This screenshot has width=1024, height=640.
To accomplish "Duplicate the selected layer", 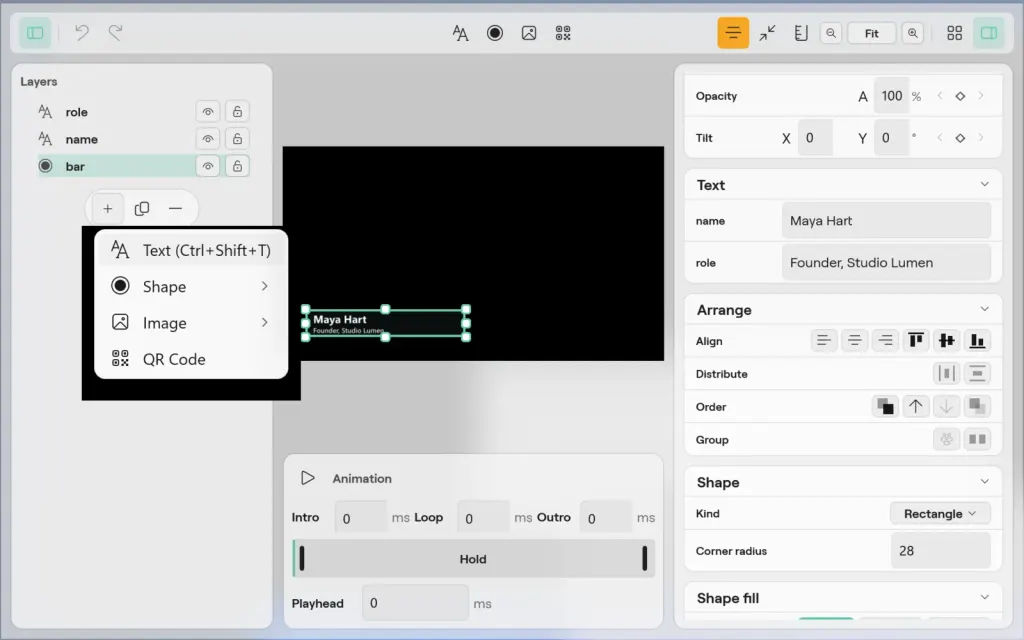I will tap(142, 209).
